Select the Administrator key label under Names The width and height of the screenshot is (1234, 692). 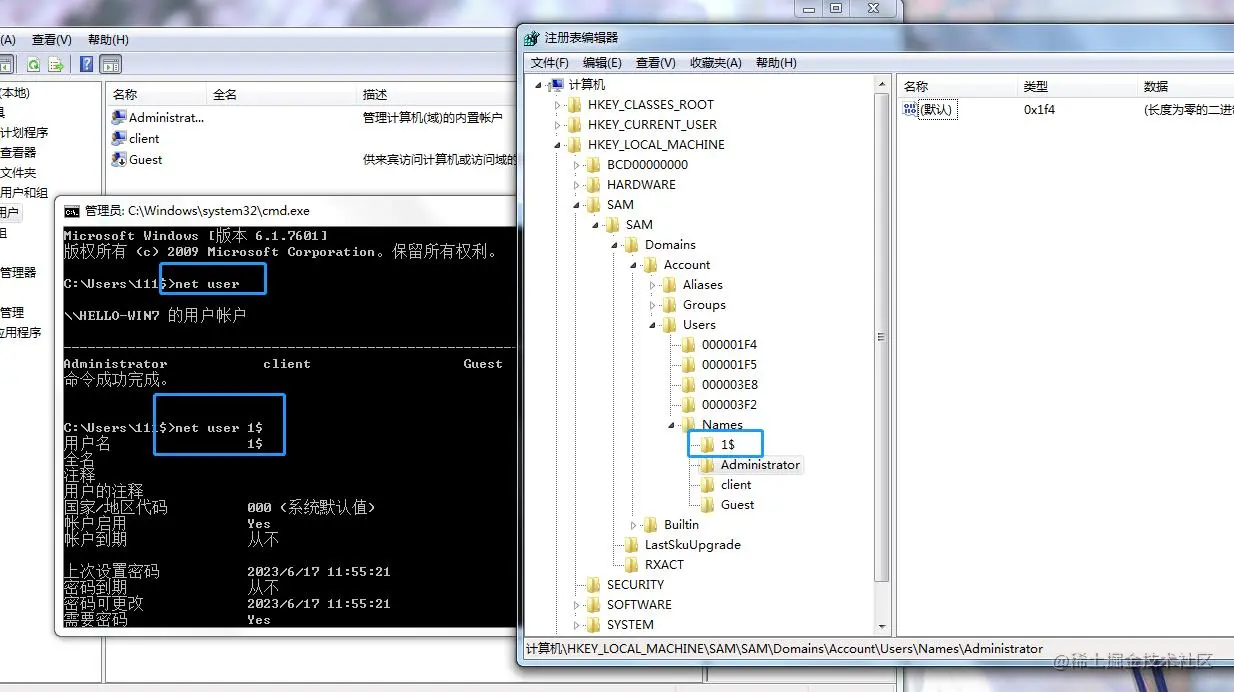click(760, 465)
